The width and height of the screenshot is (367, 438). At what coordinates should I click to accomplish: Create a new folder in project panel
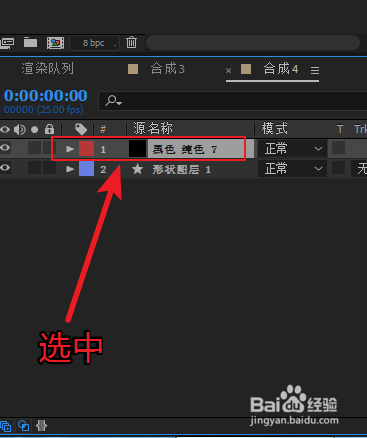pos(30,43)
